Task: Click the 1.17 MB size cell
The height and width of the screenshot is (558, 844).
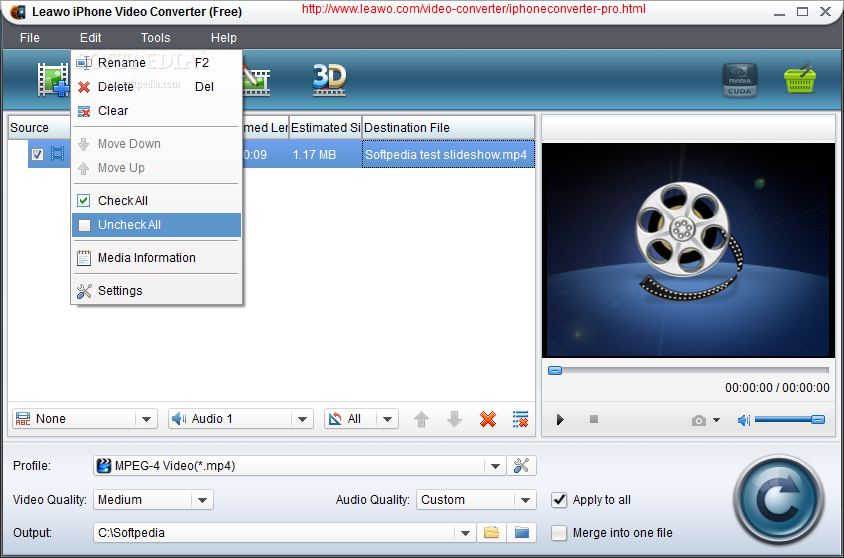Action: pyautogui.click(x=325, y=154)
